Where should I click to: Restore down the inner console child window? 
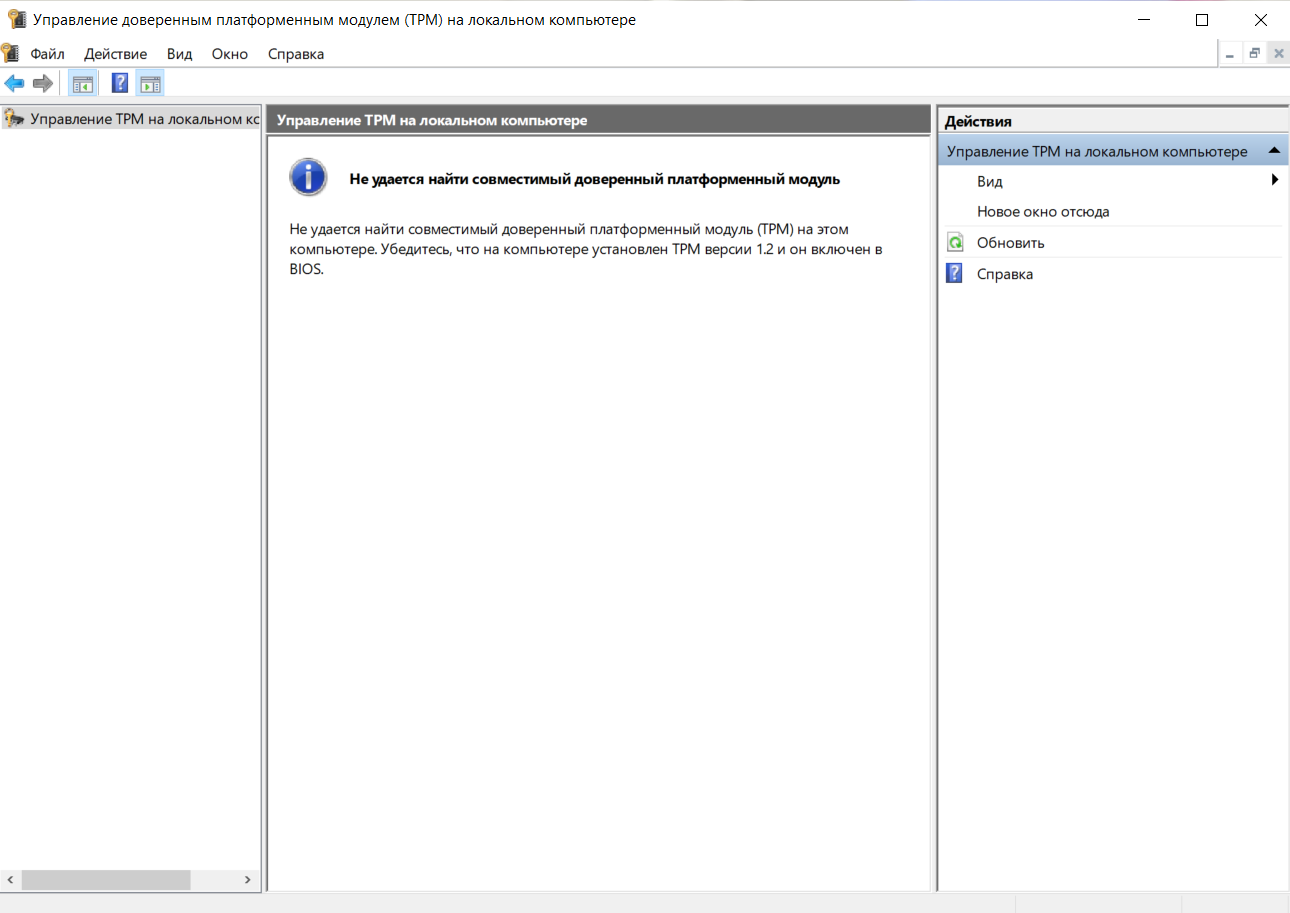[1254, 54]
